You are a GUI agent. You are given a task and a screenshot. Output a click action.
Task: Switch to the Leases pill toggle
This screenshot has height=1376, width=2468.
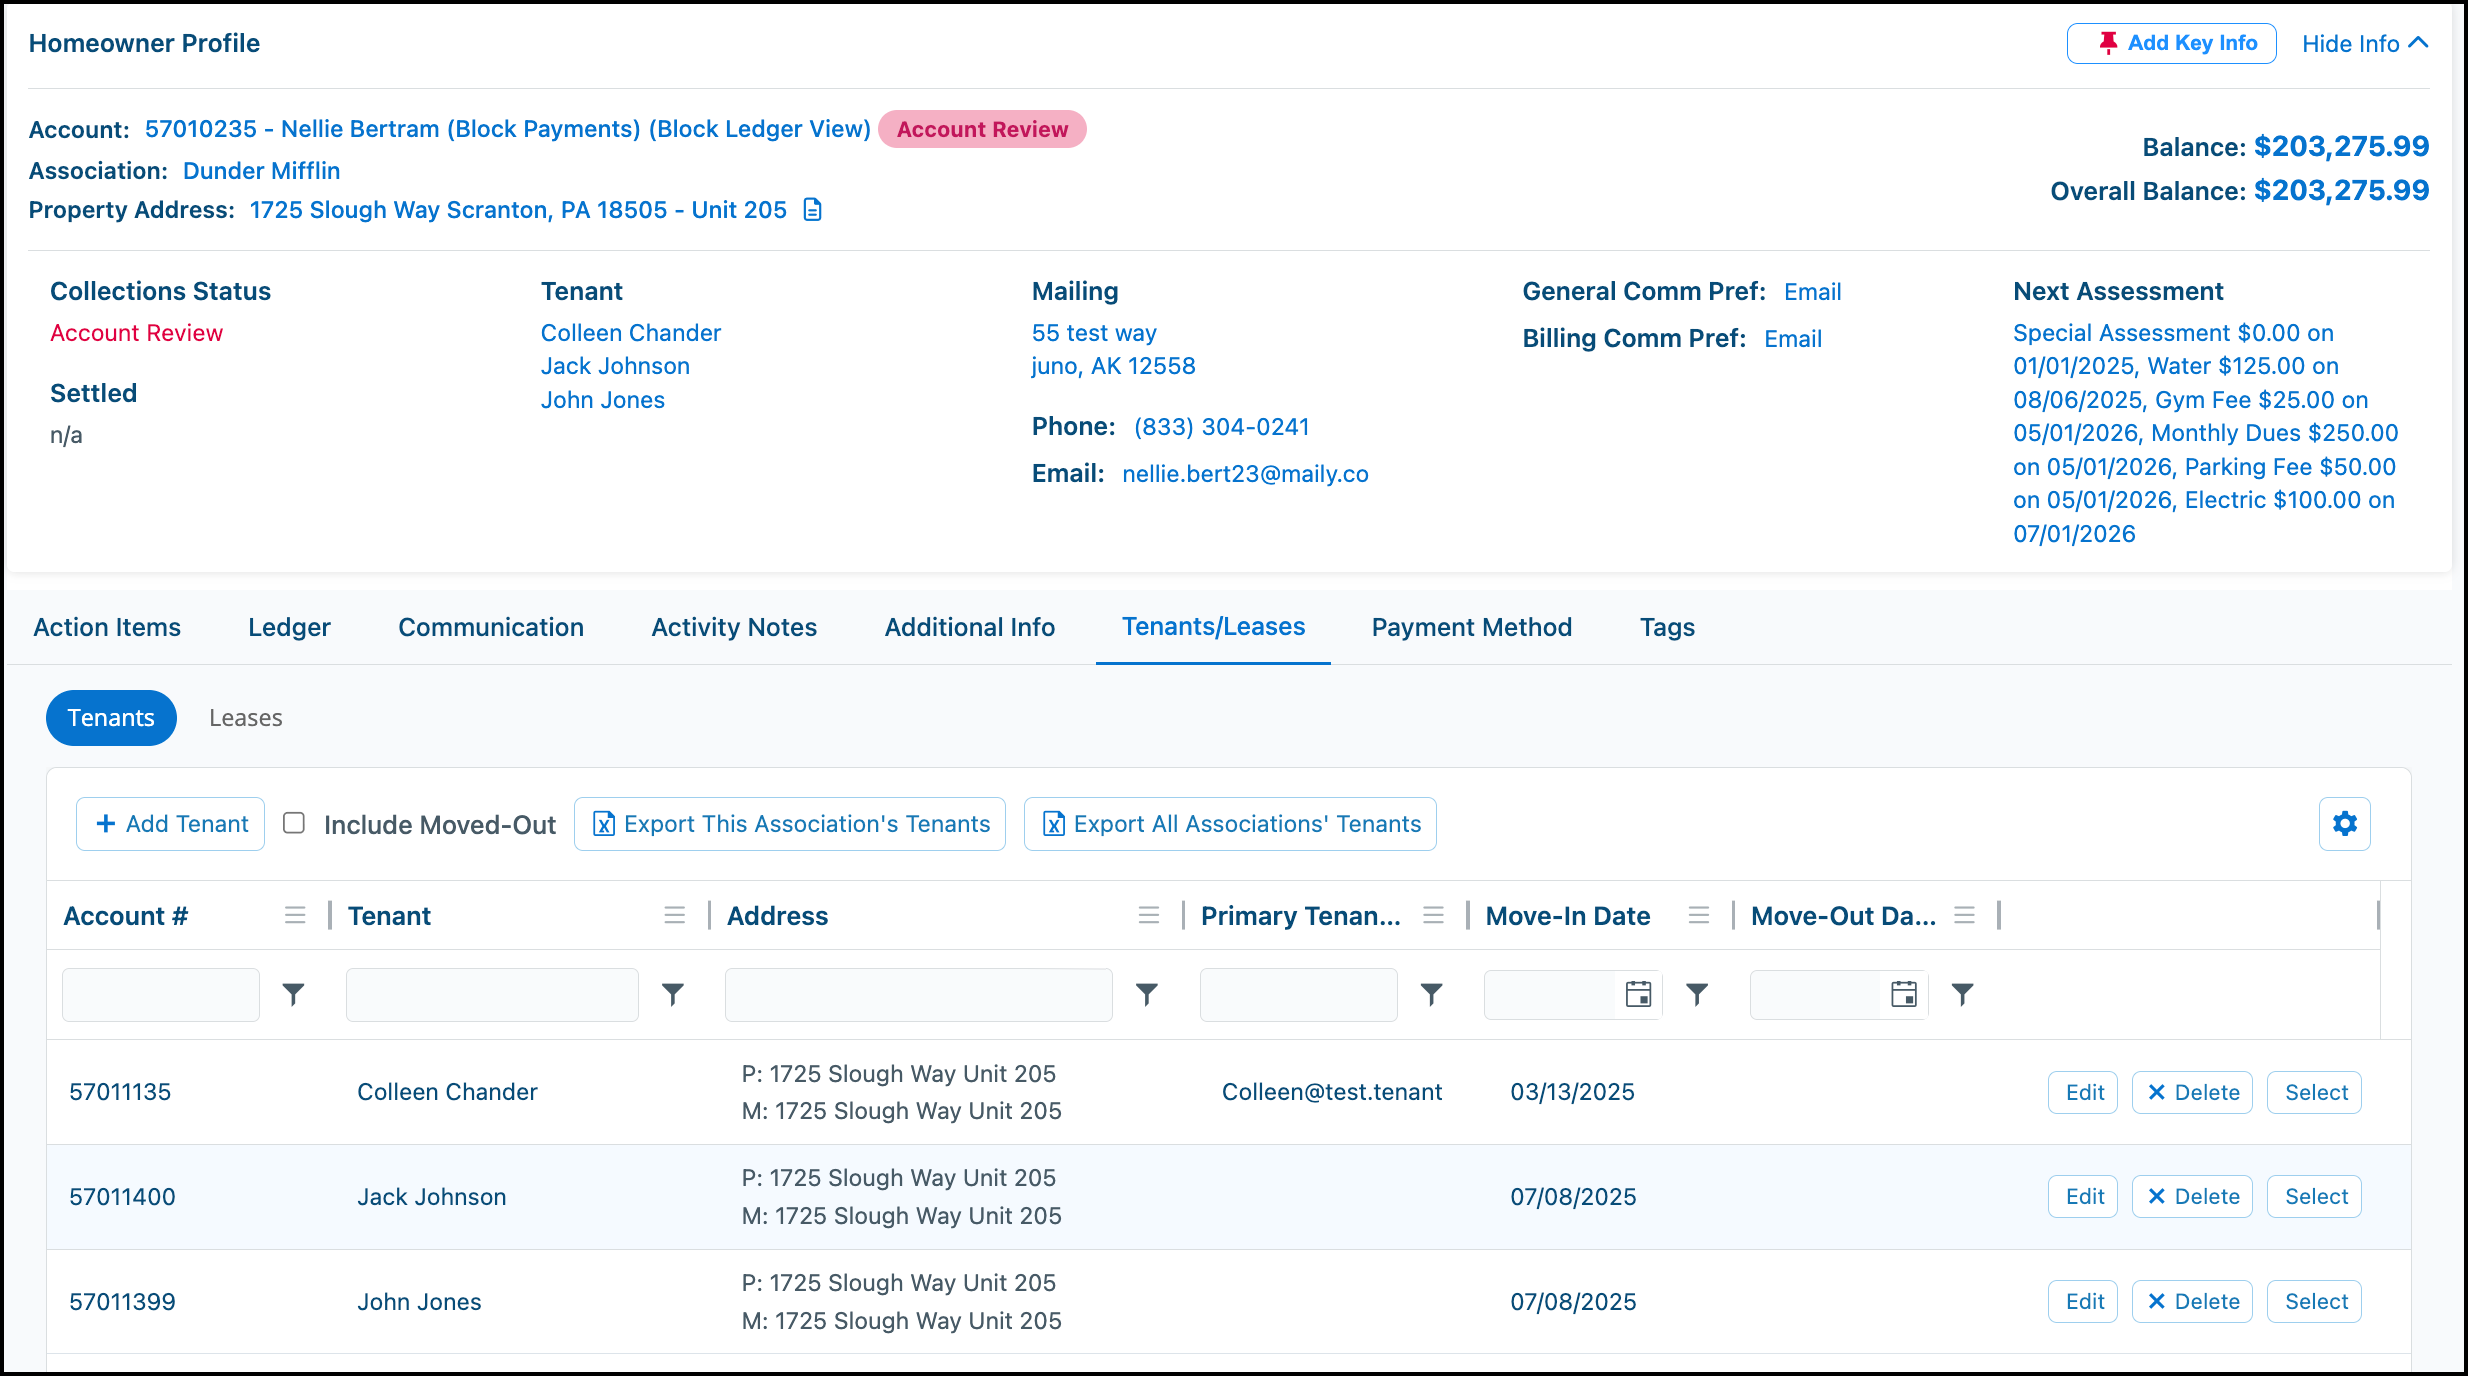[x=246, y=718]
